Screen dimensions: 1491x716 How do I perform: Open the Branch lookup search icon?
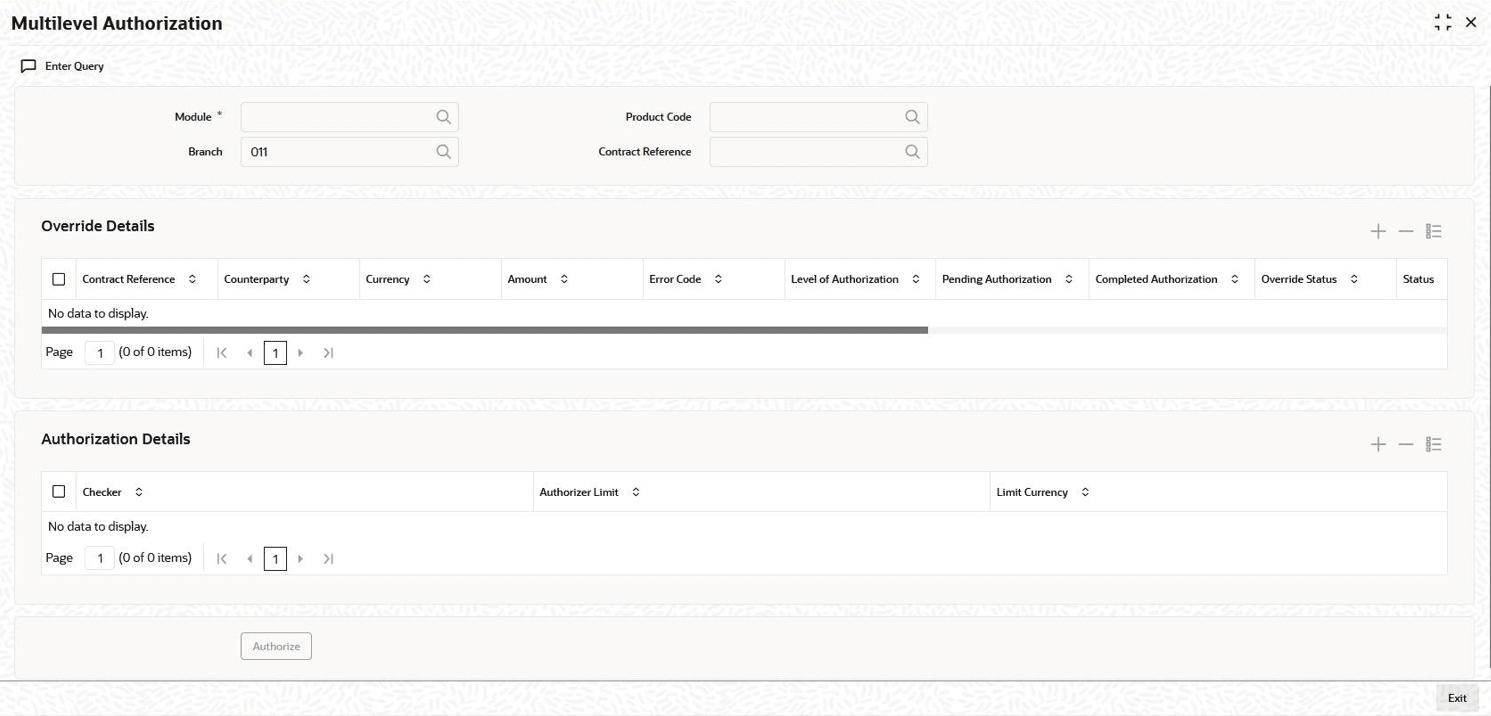(444, 152)
